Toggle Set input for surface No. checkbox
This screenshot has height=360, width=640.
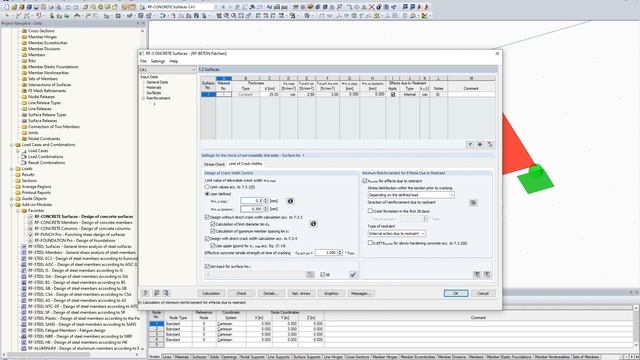pyautogui.click(x=207, y=266)
